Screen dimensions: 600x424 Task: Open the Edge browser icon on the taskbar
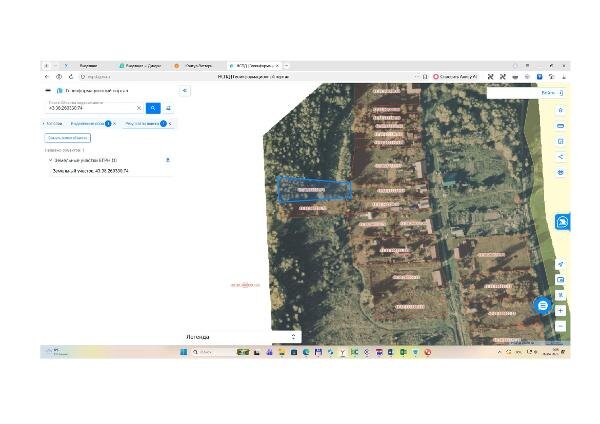point(306,352)
